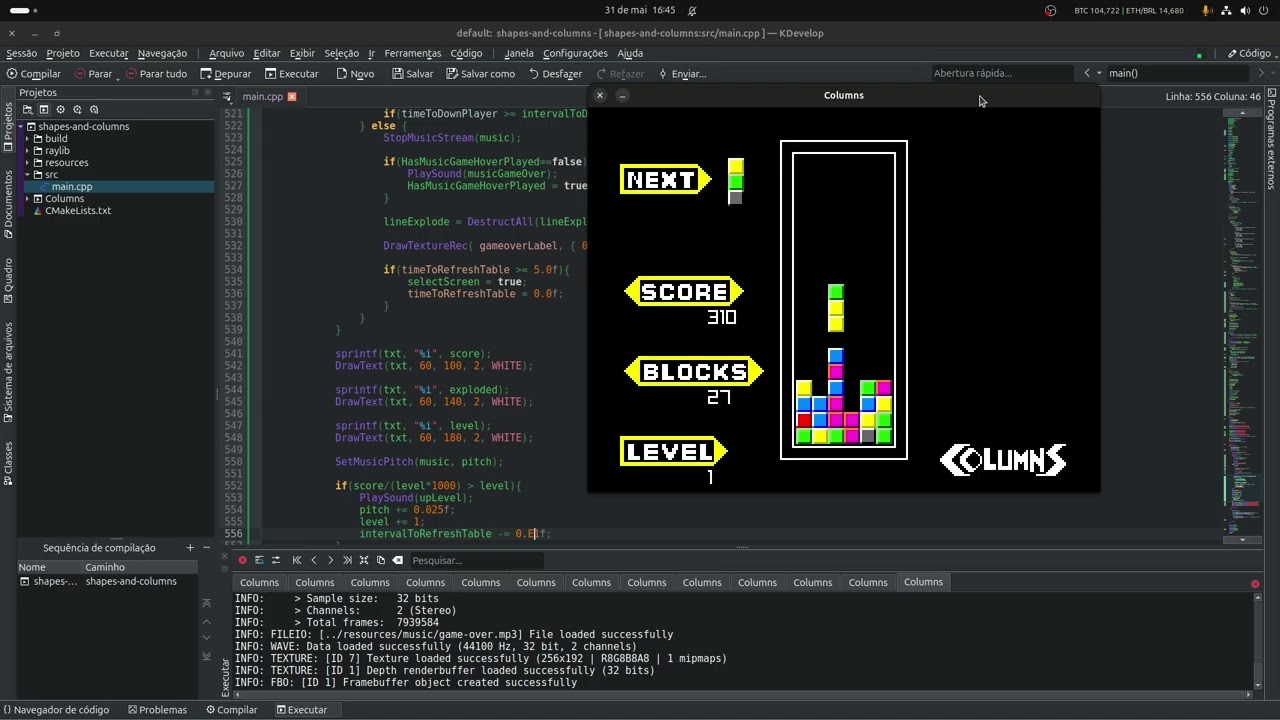Jump to first item in output toolbar
Screen dimensions: 1280x720
pyautogui.click(x=297, y=560)
